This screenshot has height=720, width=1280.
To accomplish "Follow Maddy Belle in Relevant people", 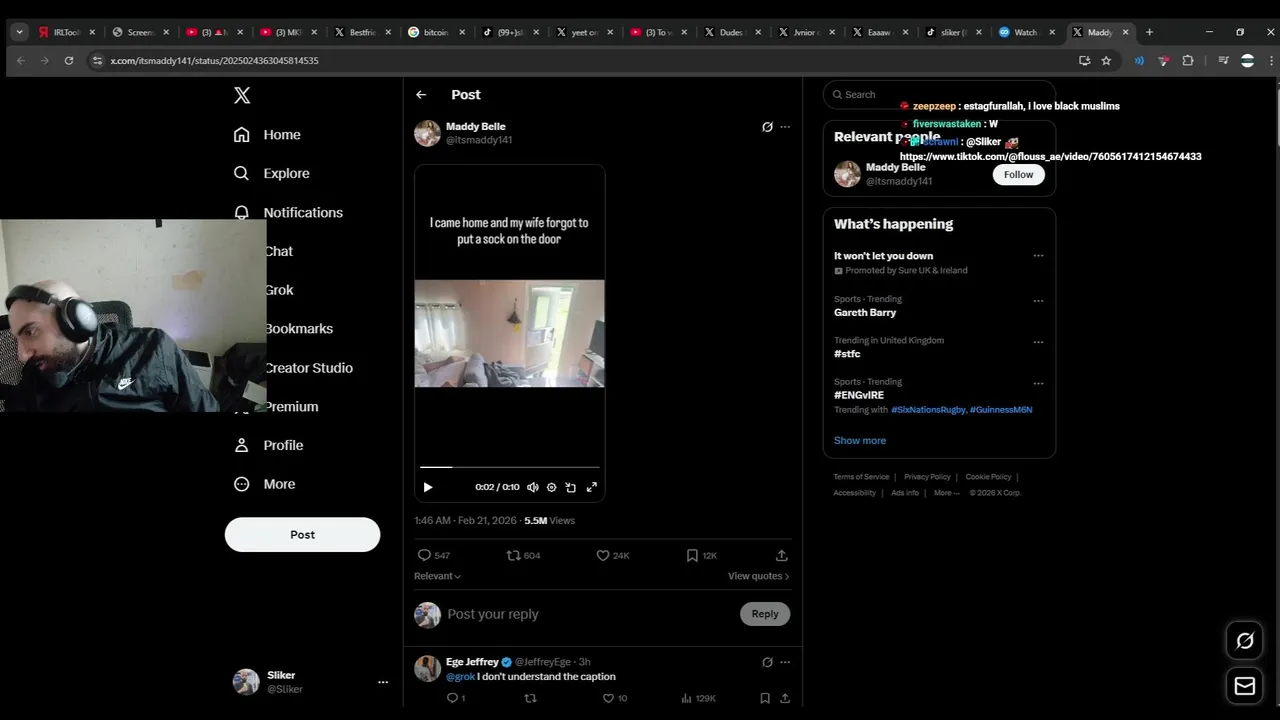I will coord(1018,174).
